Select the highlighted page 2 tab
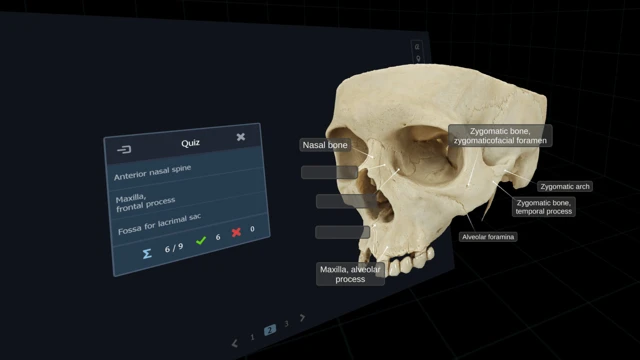The image size is (640, 360). 269,330
